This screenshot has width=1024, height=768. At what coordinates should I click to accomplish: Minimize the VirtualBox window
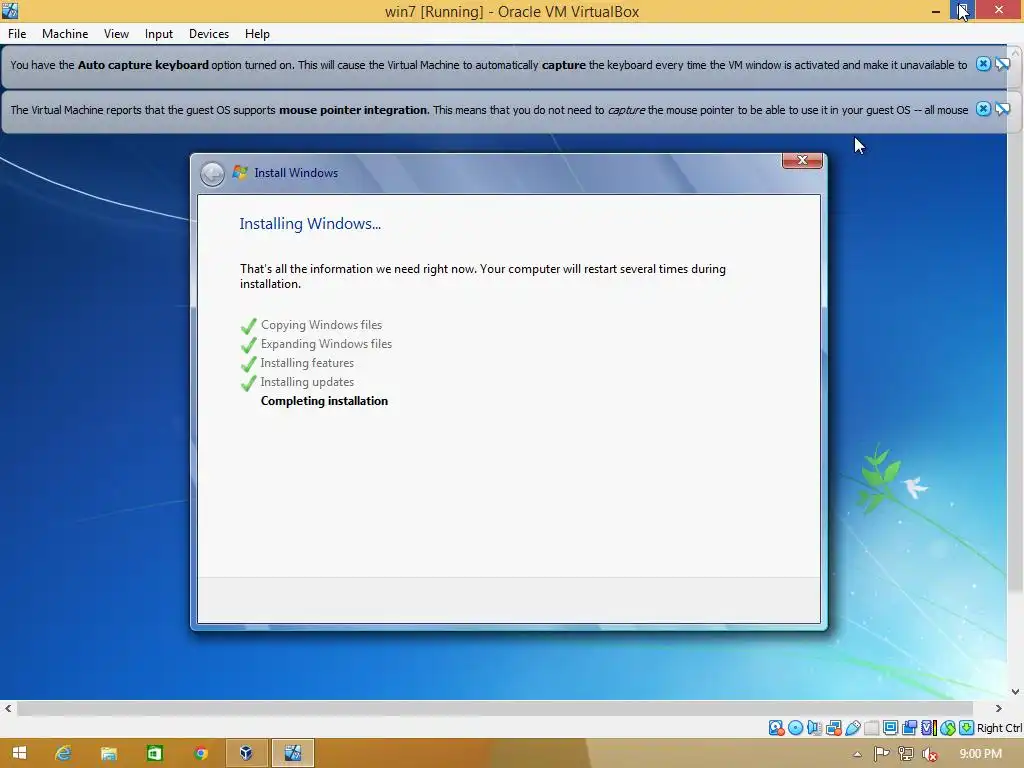coord(936,10)
